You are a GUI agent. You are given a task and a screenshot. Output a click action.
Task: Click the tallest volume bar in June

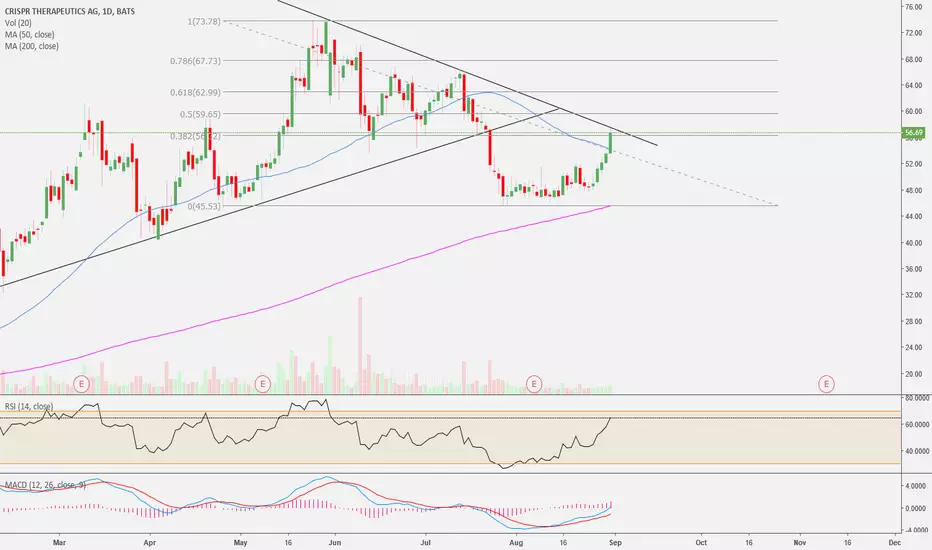[360, 345]
